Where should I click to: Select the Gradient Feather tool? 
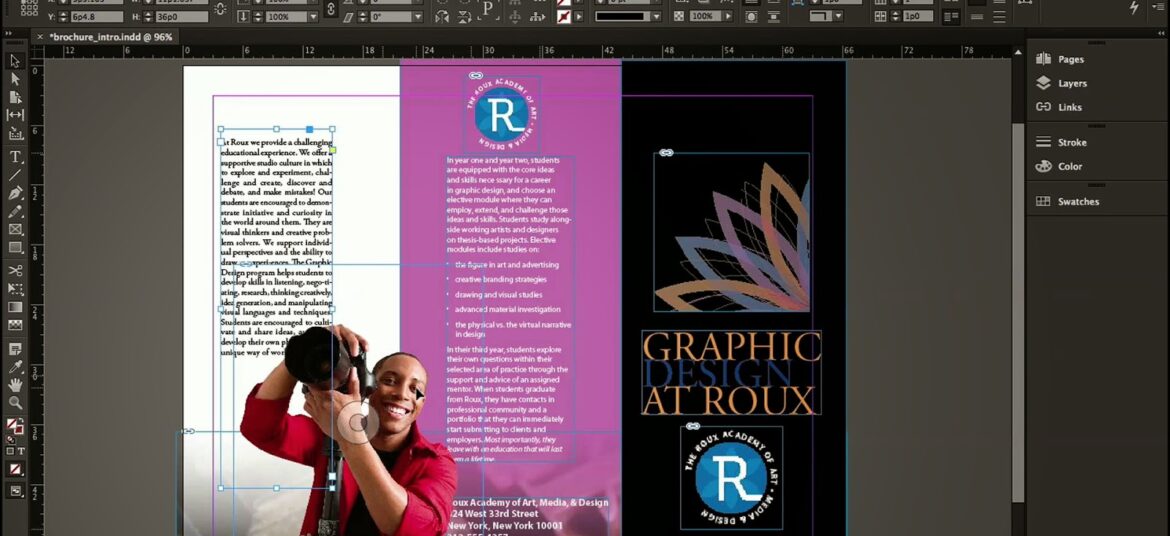click(x=15, y=325)
